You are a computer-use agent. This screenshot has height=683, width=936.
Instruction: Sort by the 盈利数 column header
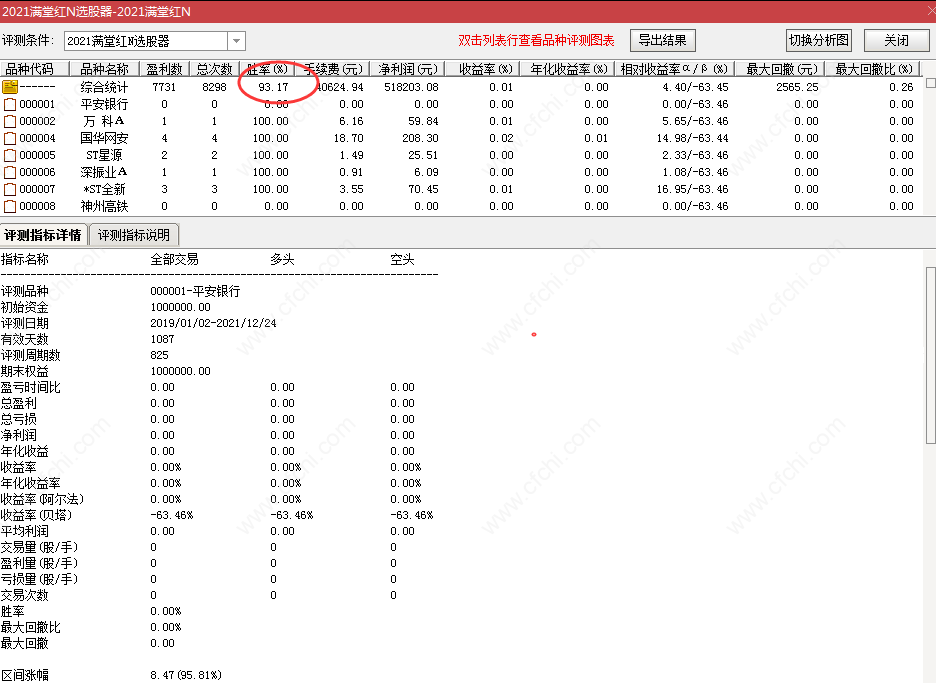coord(164,69)
